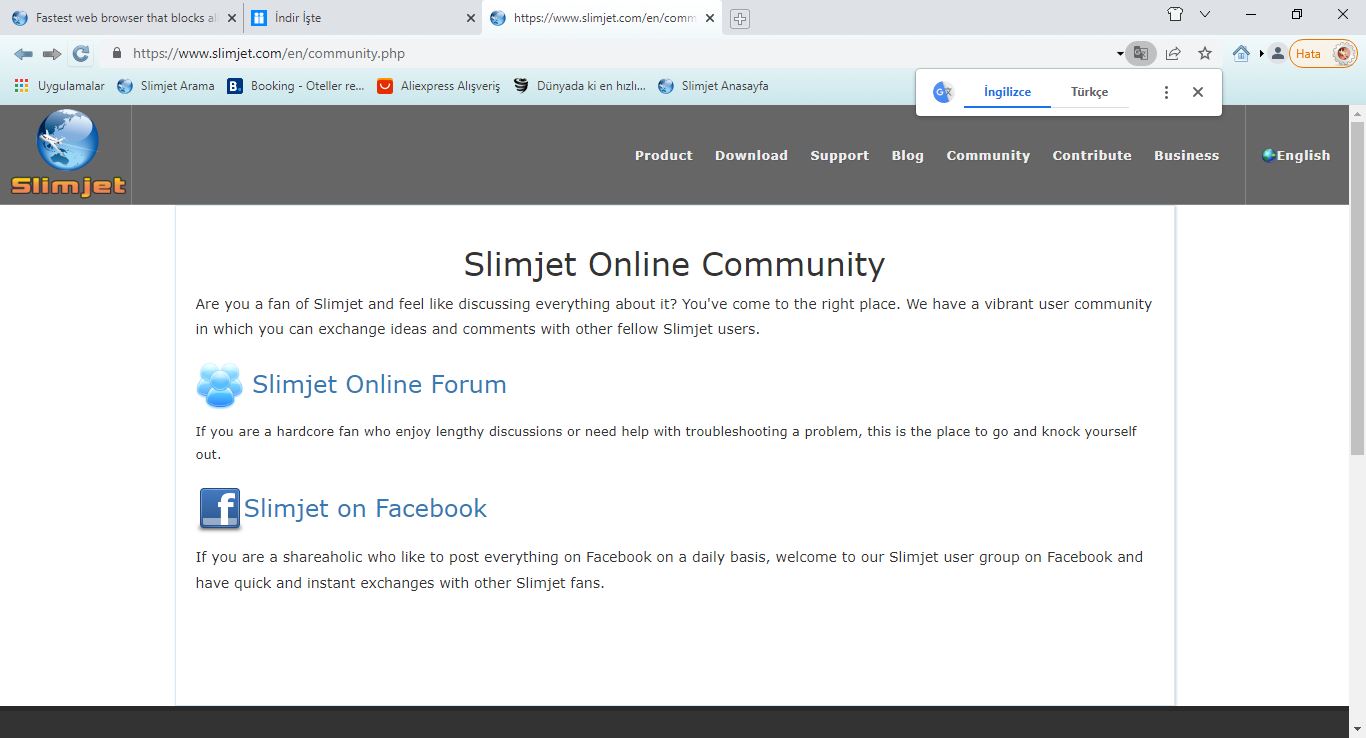Viewport: 1366px width, 738px height.
Task: Open the Slimjet Arama bookmark
Action: coord(166,86)
